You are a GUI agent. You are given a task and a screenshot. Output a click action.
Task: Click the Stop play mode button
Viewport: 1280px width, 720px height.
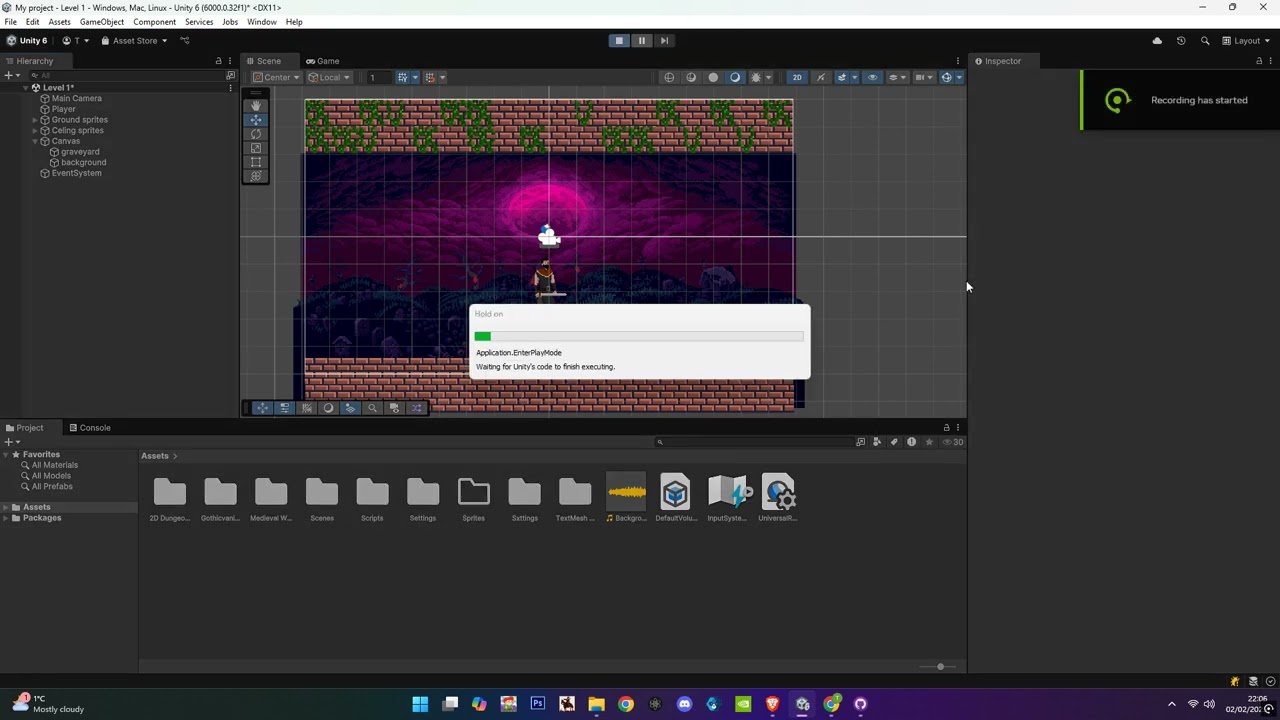click(619, 41)
